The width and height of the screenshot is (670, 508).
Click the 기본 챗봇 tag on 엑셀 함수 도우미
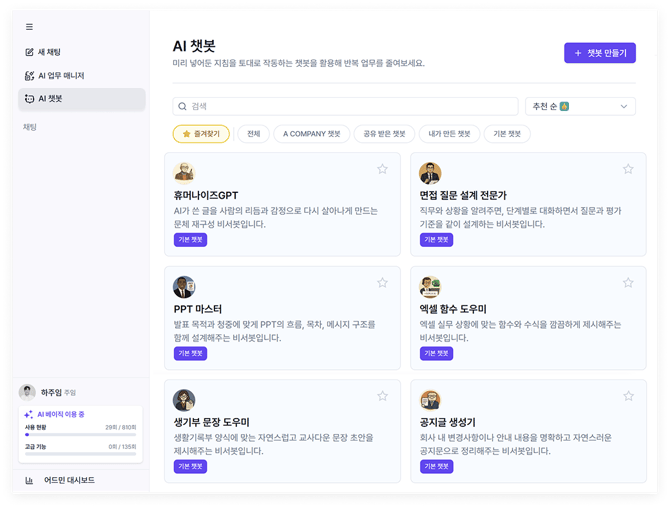click(436, 354)
